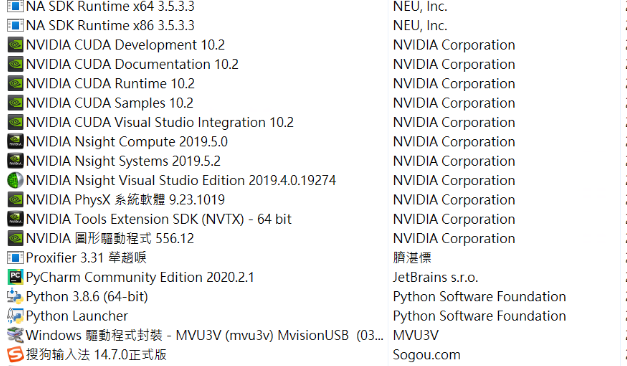This screenshot has width=627, height=366.
Task: Click the Nsight Systems 2019.5.2 icon
Action: [x=15, y=161]
